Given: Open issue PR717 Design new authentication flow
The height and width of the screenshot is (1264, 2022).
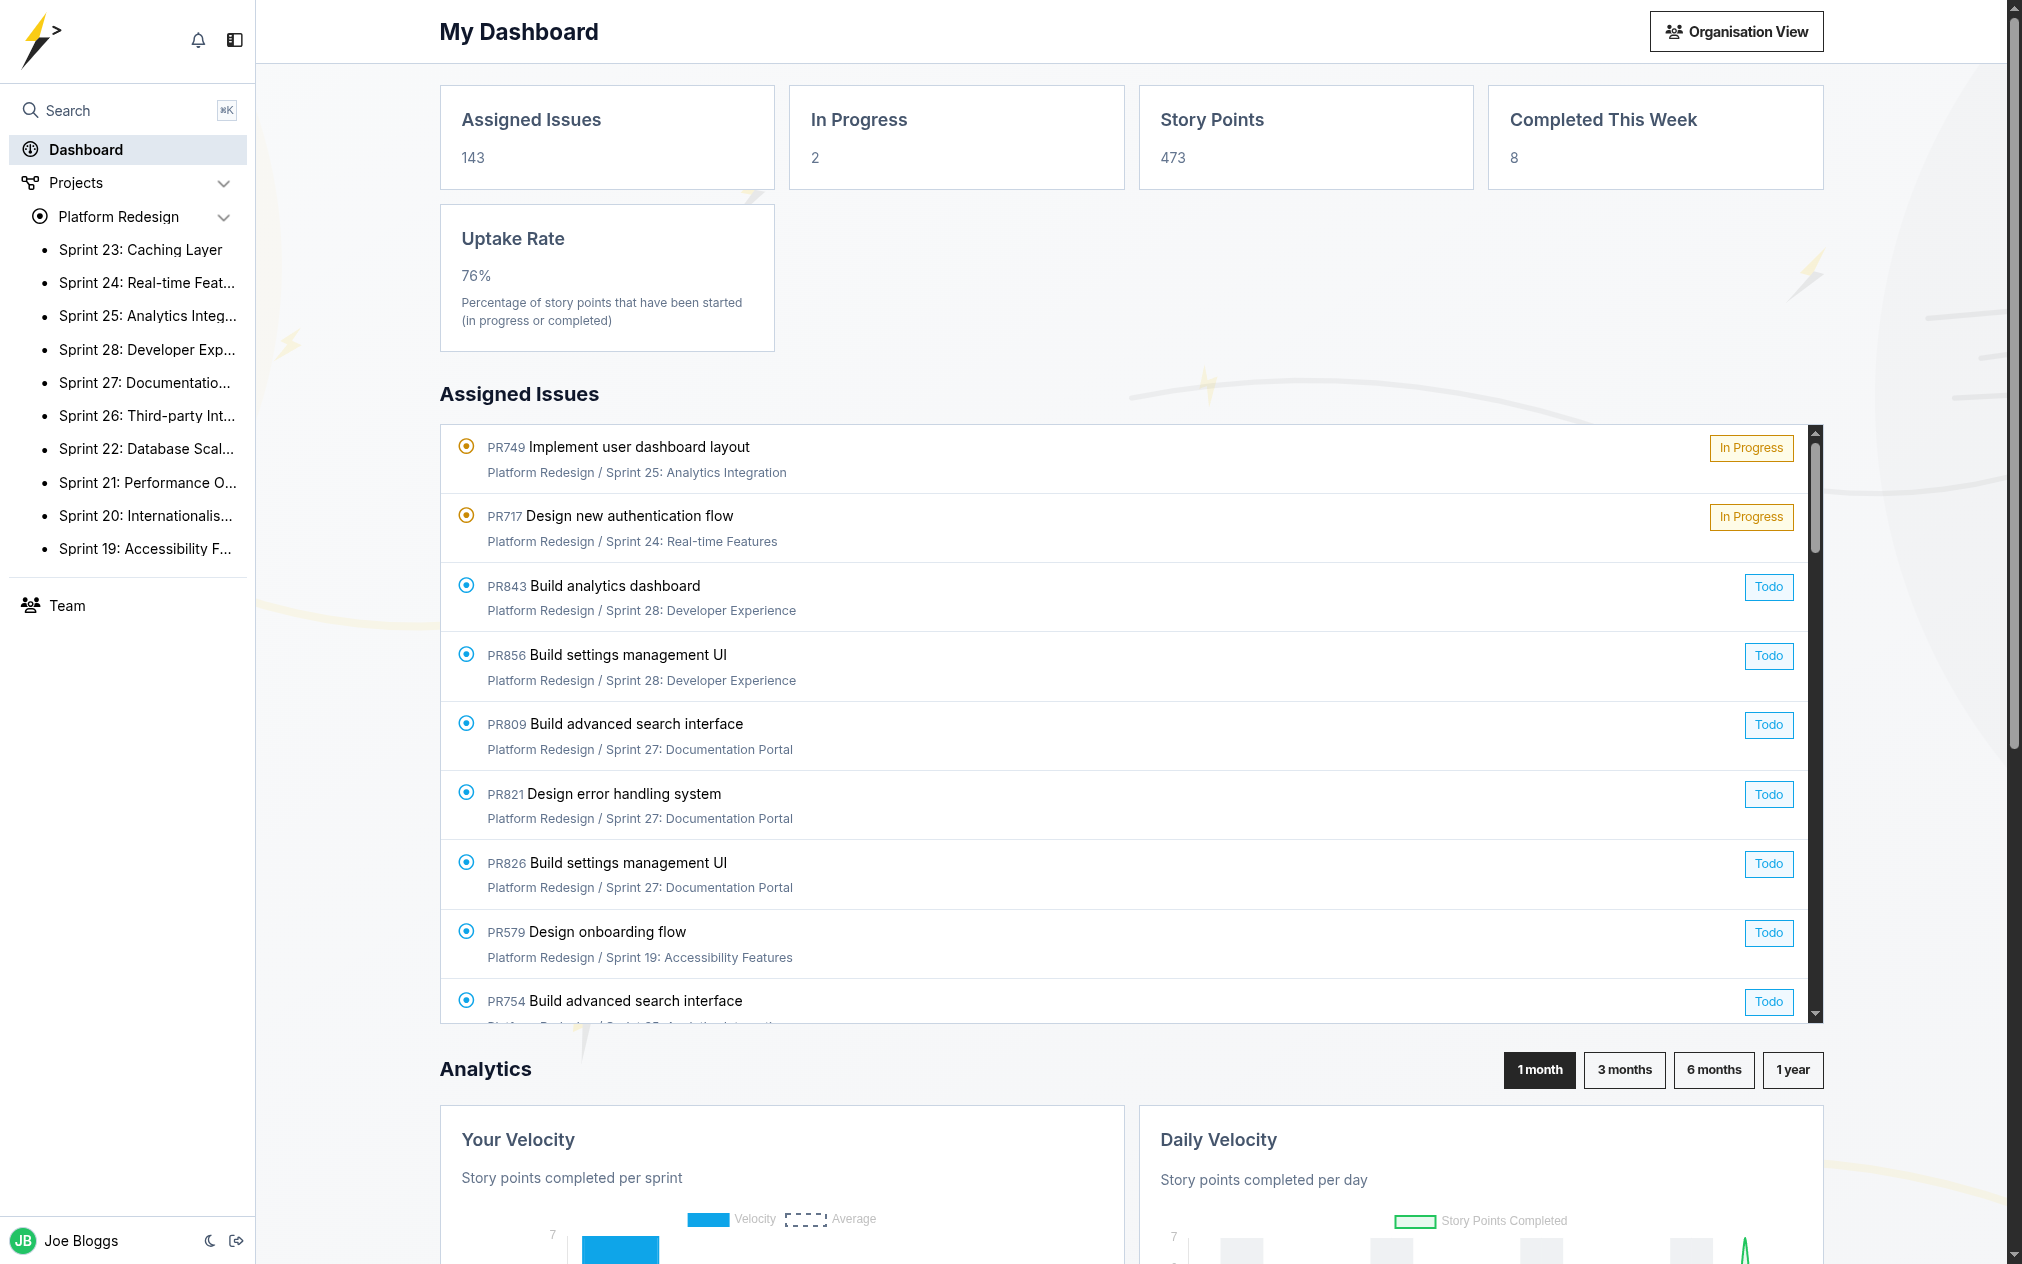Looking at the screenshot, I should [x=630, y=516].
